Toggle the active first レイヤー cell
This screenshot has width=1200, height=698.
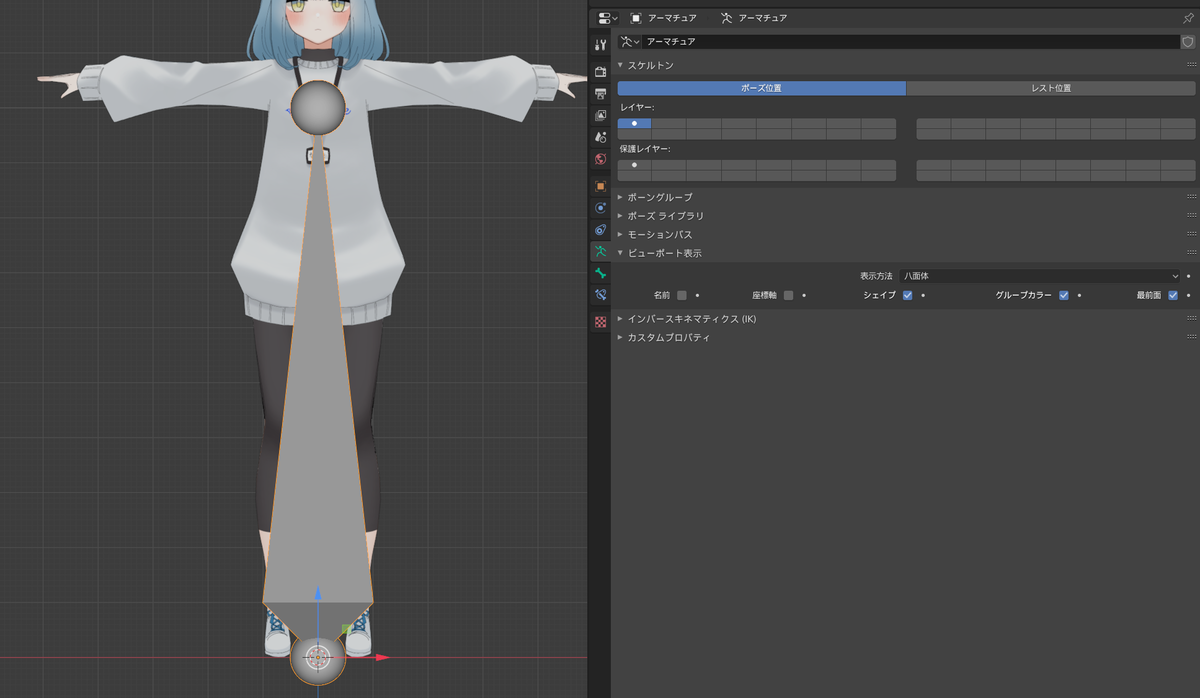(634, 124)
